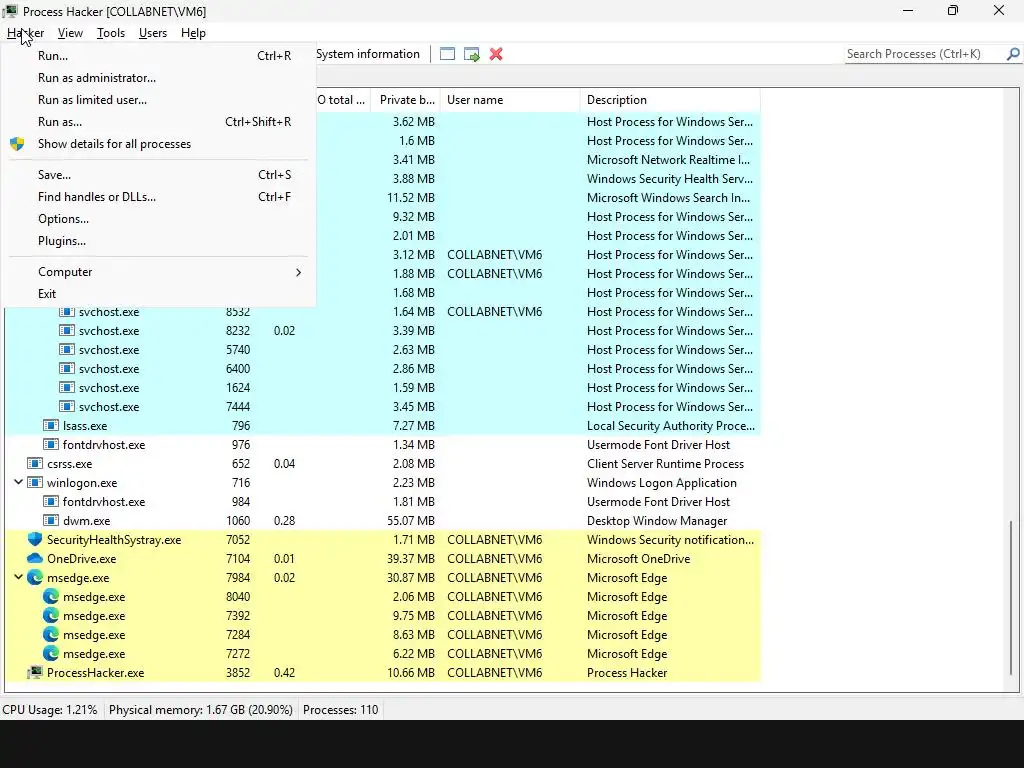Click the csrss.exe process icon
1024x768 pixels.
click(35, 464)
